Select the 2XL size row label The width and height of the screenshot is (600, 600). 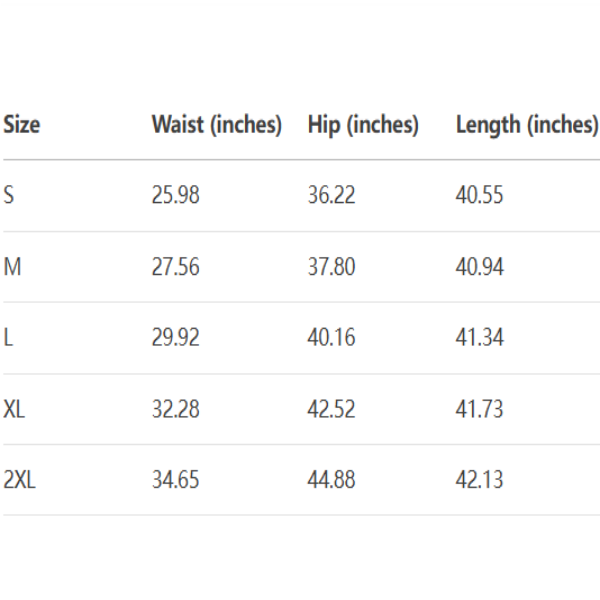point(20,480)
